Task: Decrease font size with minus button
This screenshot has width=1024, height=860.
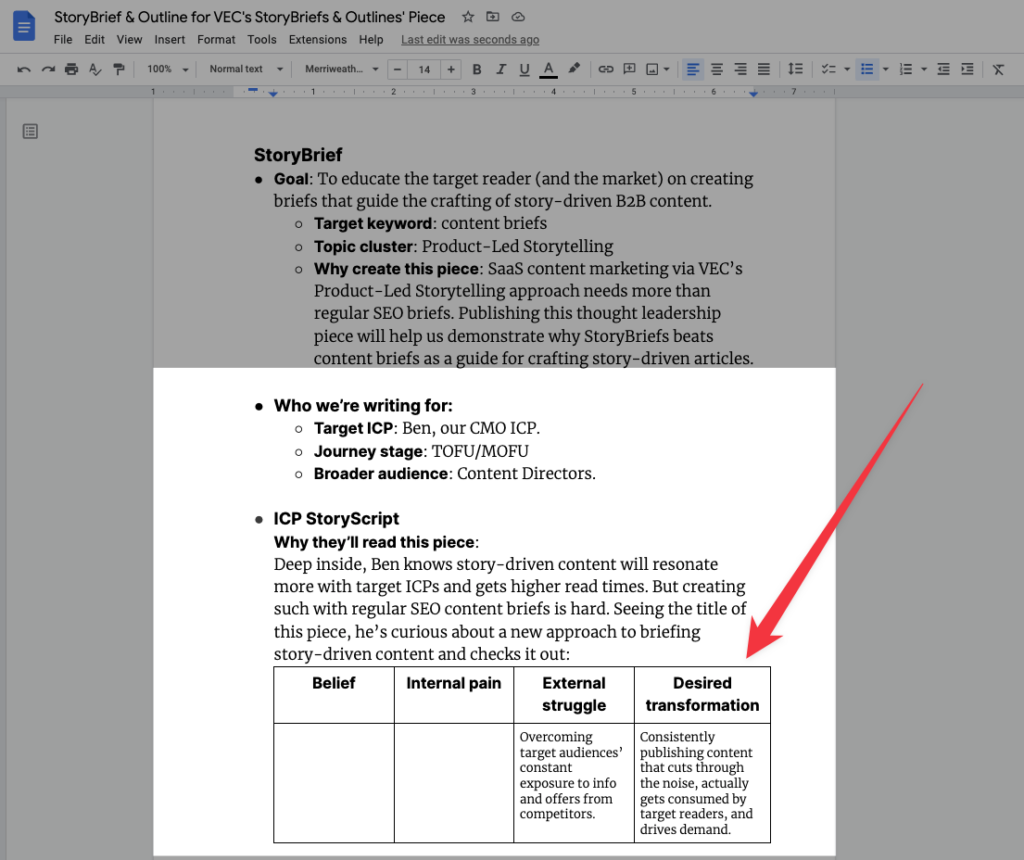Action: [397, 69]
